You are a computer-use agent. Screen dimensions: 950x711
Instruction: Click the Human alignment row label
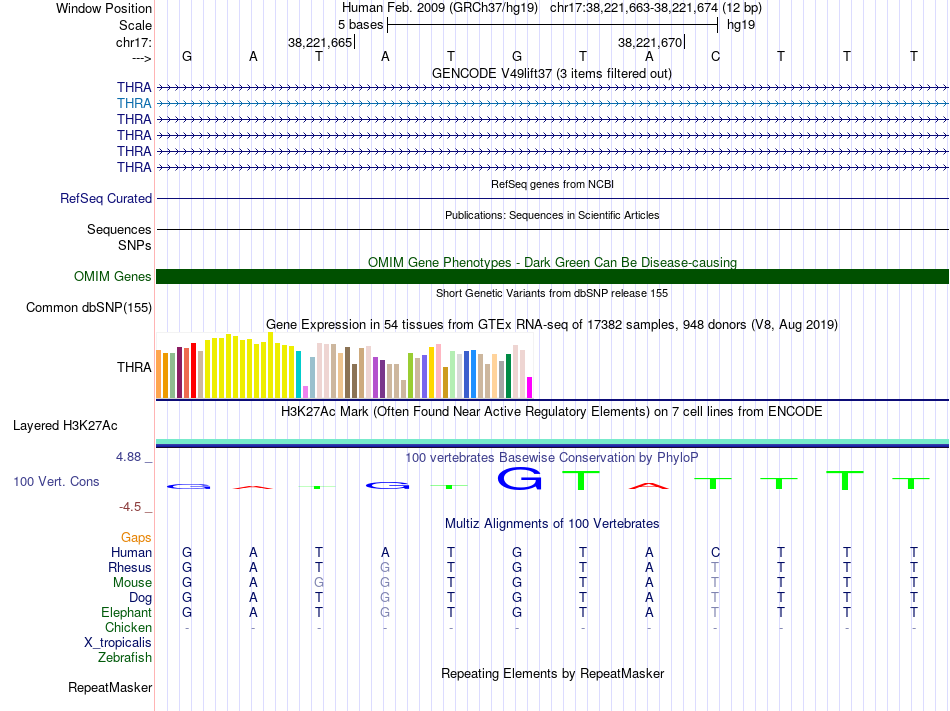[131, 552]
